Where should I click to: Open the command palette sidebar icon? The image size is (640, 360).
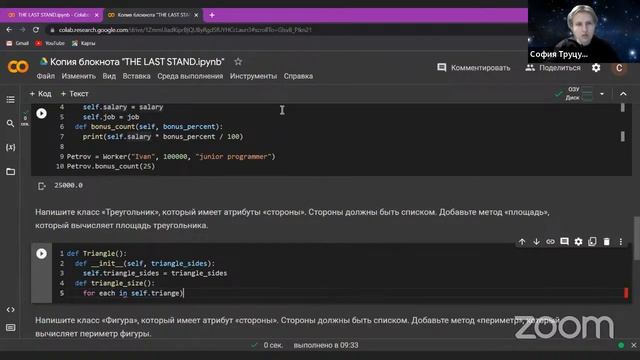(11, 327)
